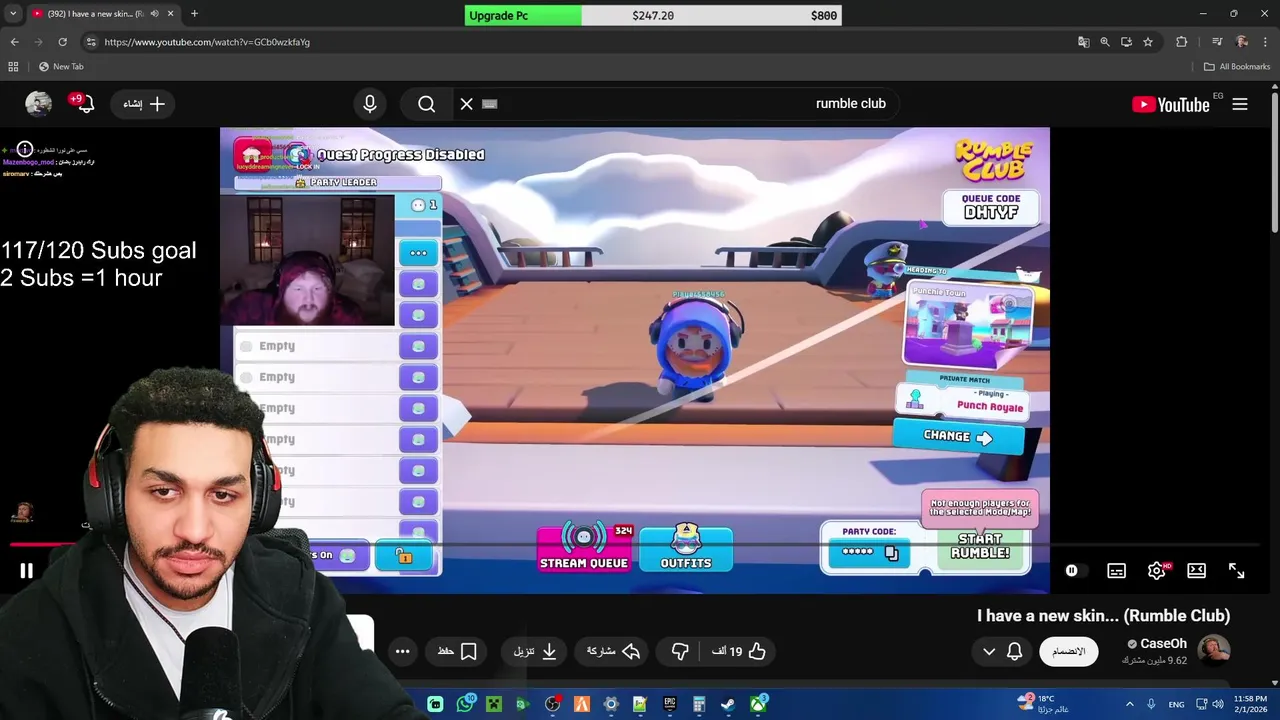Open tab search dropdown arrow
Viewport: 1280px width, 720px height.
13,14
